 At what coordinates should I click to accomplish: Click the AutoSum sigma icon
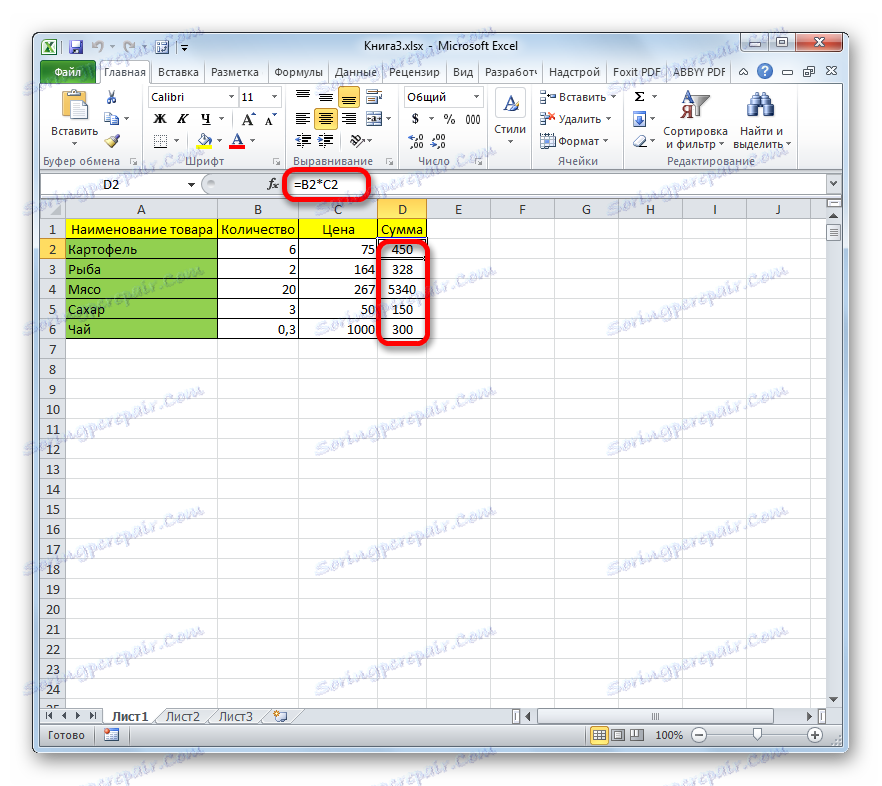(640, 97)
